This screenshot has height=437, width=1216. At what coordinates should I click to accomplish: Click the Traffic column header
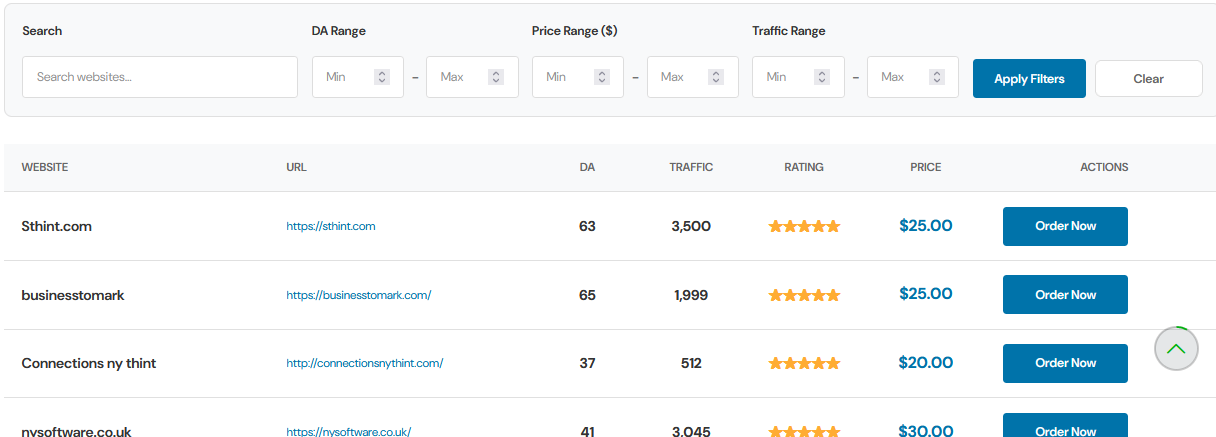click(691, 167)
